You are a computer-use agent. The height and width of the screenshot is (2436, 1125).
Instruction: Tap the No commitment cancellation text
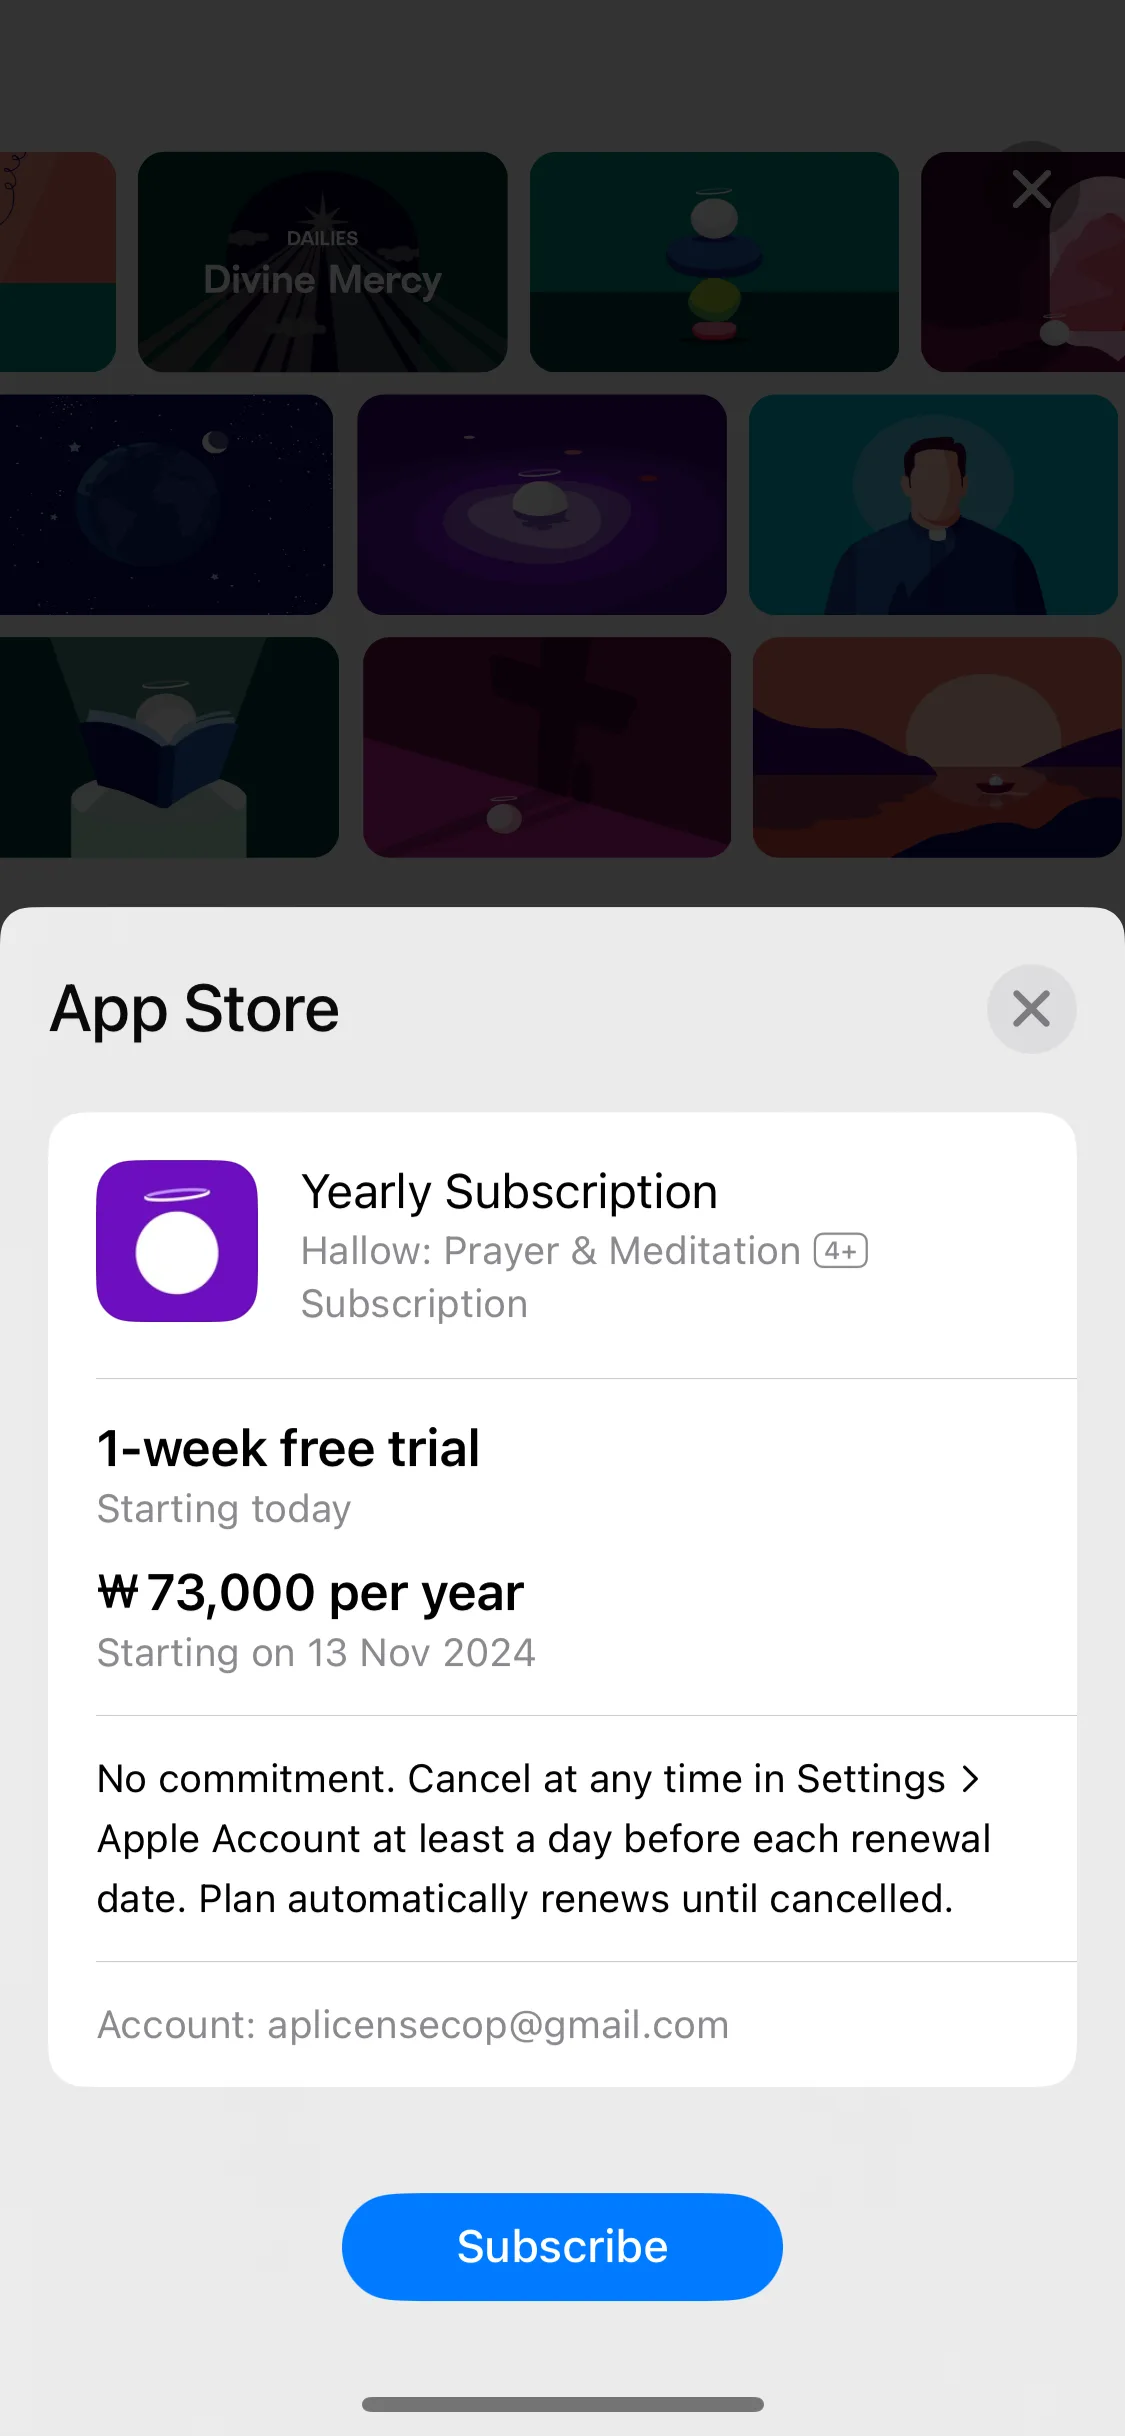[x=543, y=1838]
